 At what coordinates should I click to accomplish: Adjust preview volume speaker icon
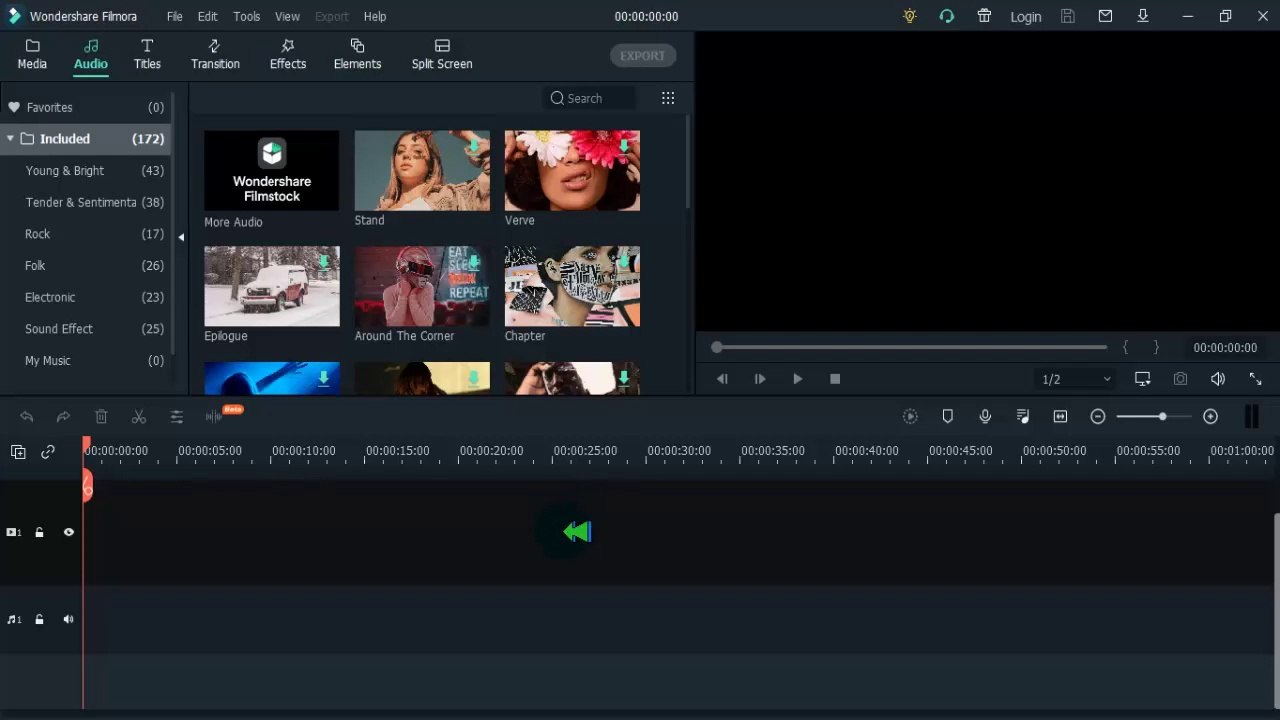(x=1218, y=379)
